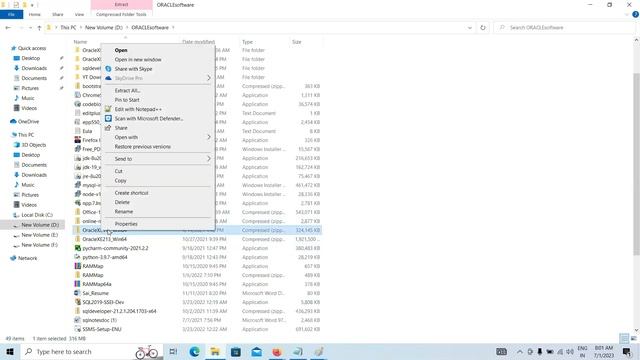The width and height of the screenshot is (640, 360).
Task: Click the Extract contextual tab
Action: point(121,4)
